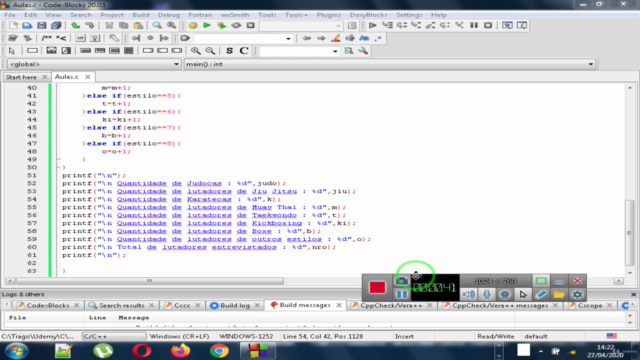This screenshot has height=360, width=640.
Task: Undo the last edit
Action: [x=76, y=25]
